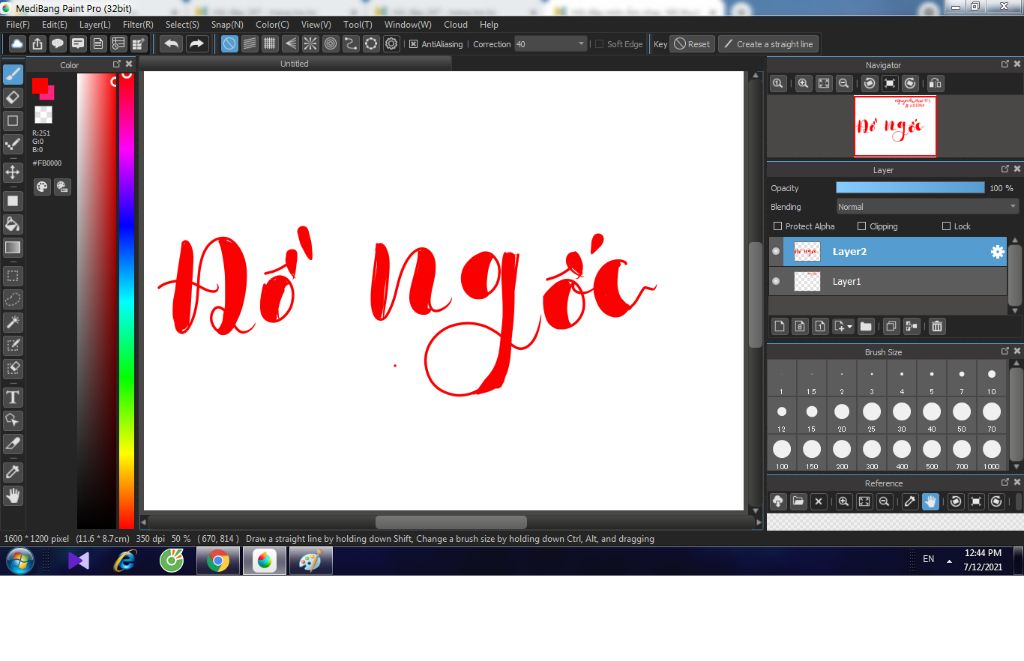
Task: Expand the add-layer dropdown arrow
Action: tap(849, 326)
